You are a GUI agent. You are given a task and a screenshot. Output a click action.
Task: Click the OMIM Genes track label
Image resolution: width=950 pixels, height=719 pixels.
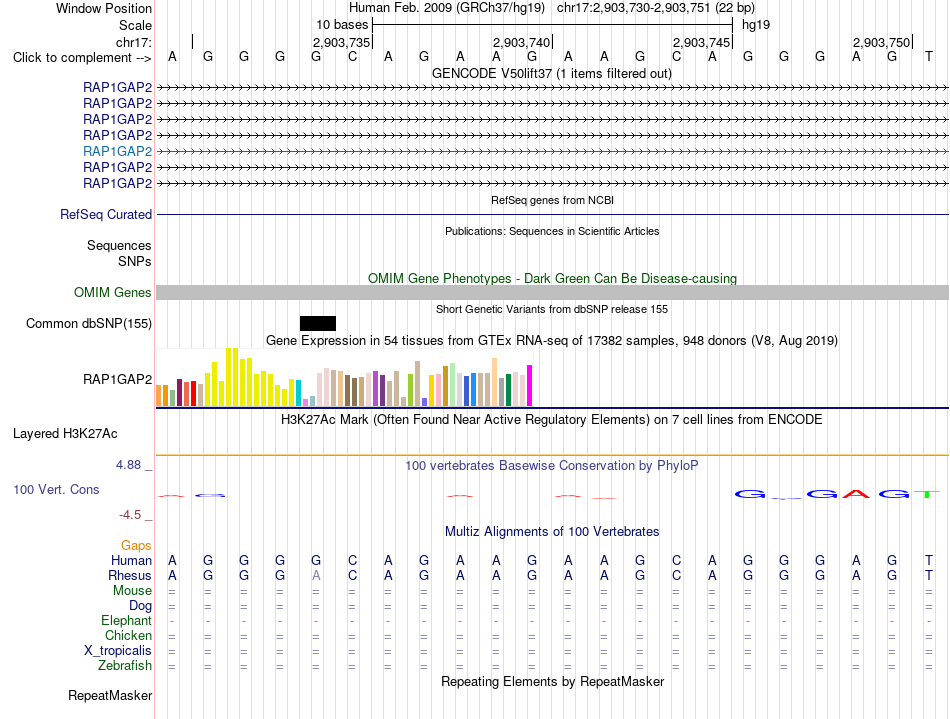click(x=113, y=293)
